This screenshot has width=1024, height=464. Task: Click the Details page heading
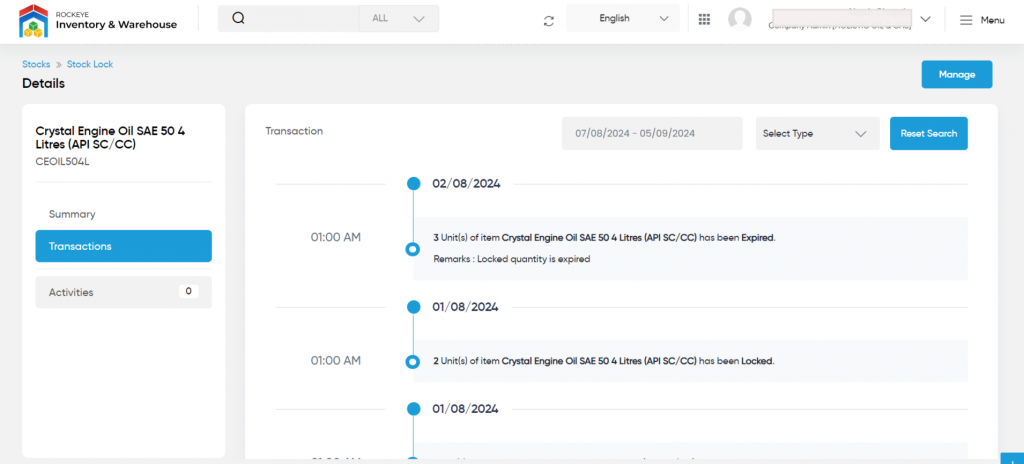click(44, 84)
